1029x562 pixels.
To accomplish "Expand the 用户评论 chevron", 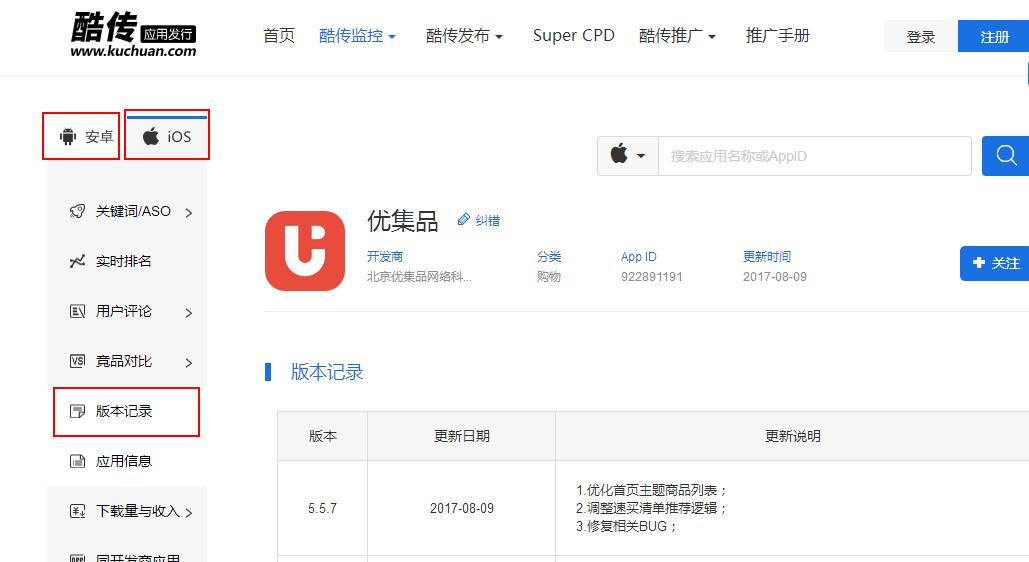I will pos(189,313).
